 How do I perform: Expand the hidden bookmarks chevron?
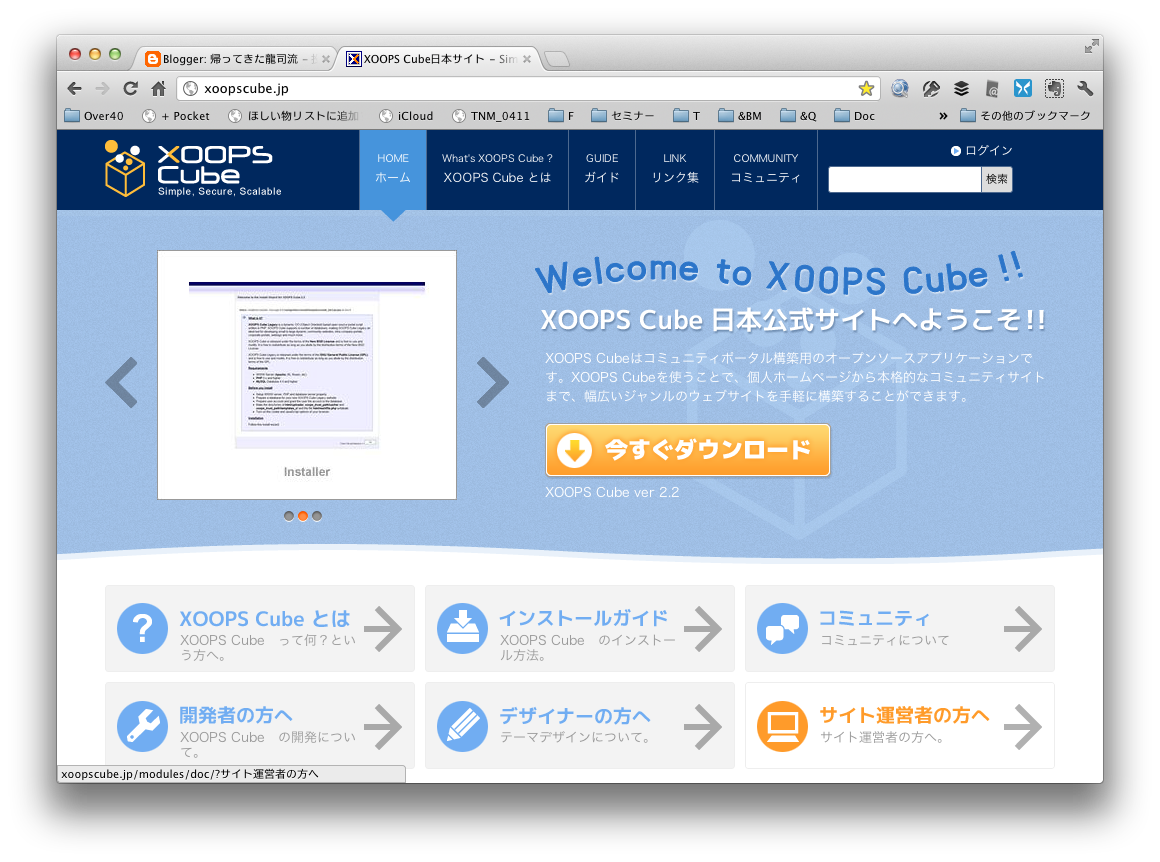pos(943,116)
